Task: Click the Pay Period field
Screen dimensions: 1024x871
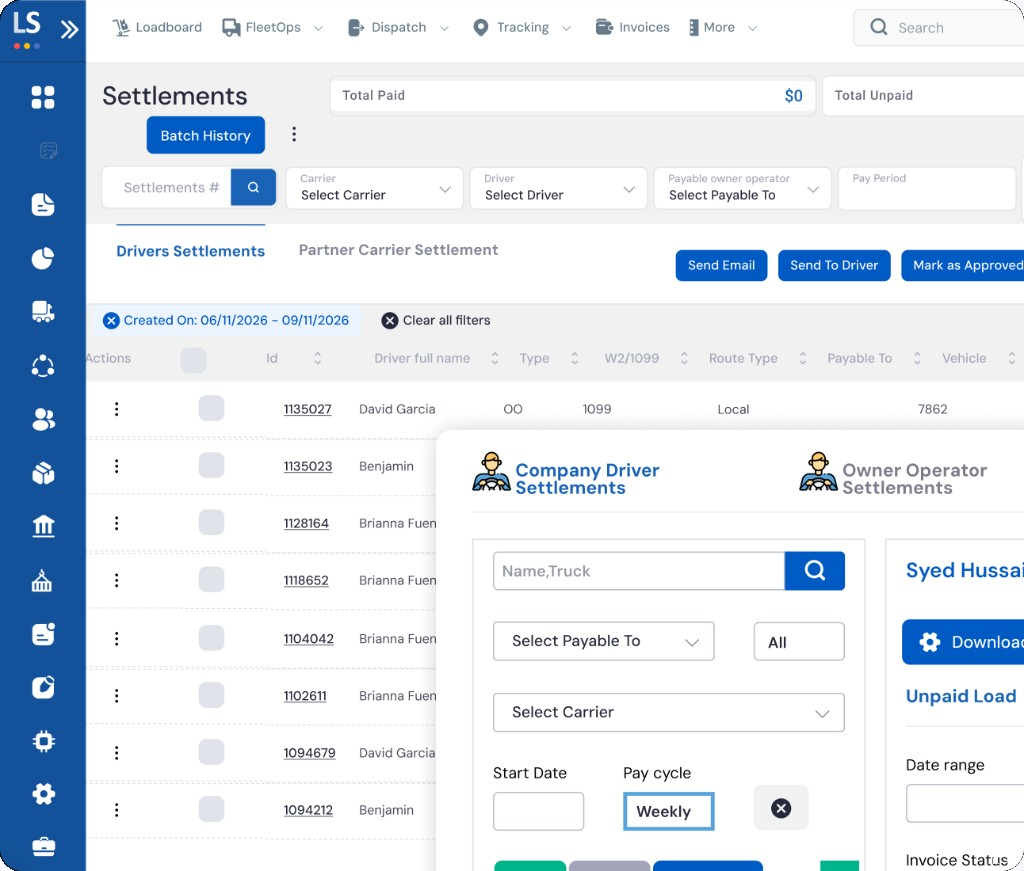Action: [927, 188]
